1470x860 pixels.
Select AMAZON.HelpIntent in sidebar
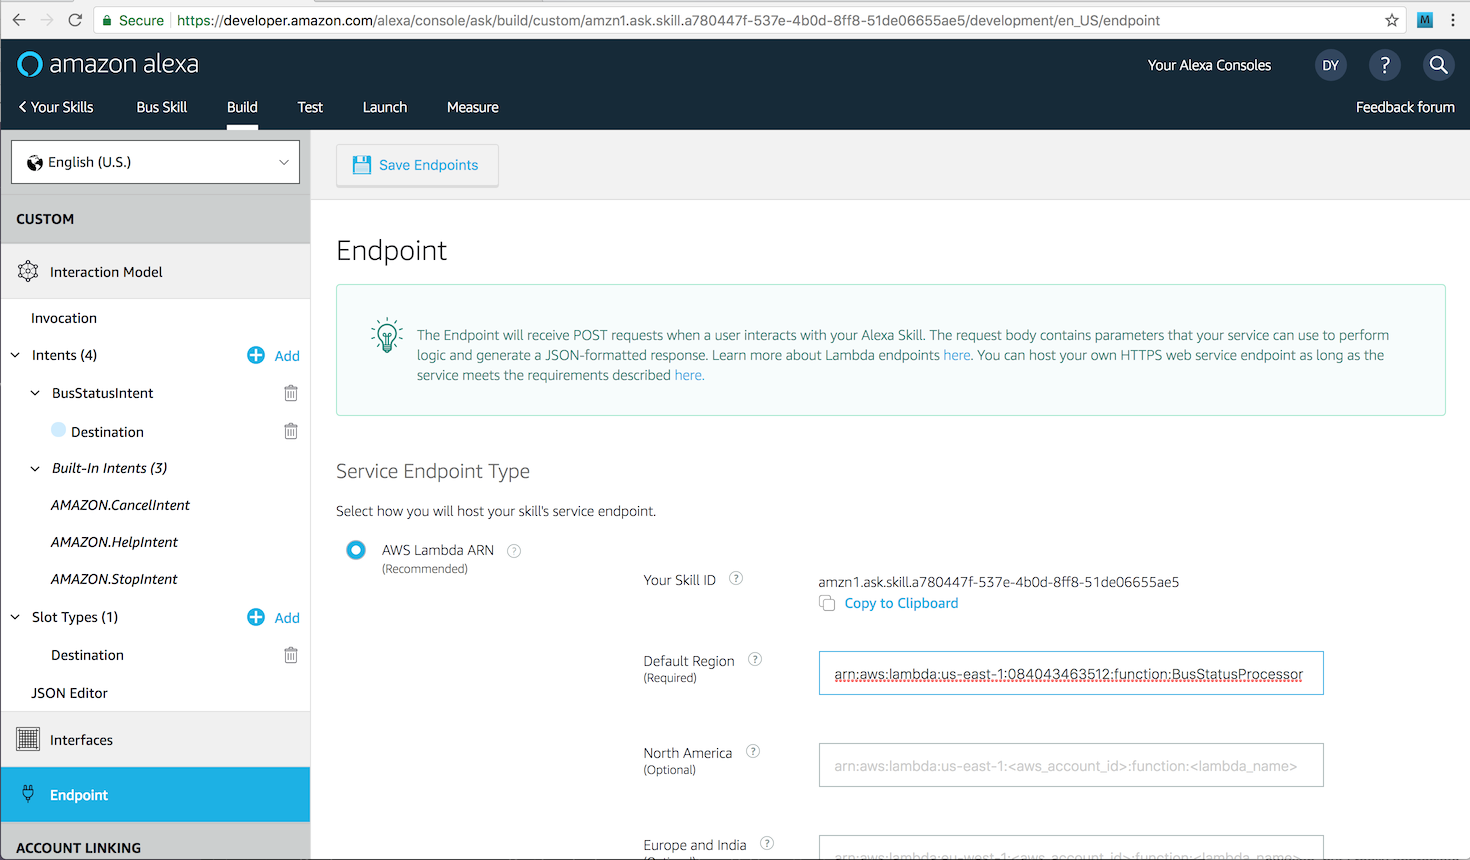click(x=114, y=542)
